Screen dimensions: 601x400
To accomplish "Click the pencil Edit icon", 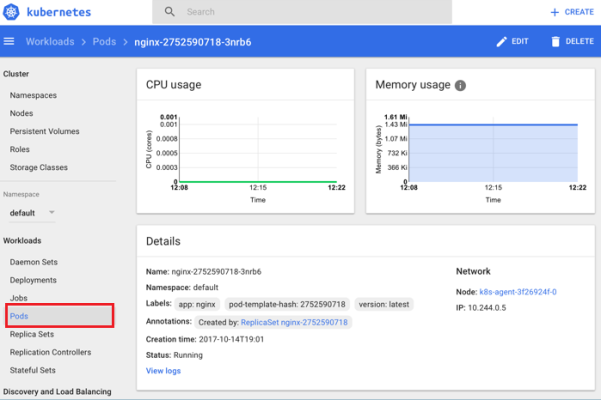I will click(503, 41).
